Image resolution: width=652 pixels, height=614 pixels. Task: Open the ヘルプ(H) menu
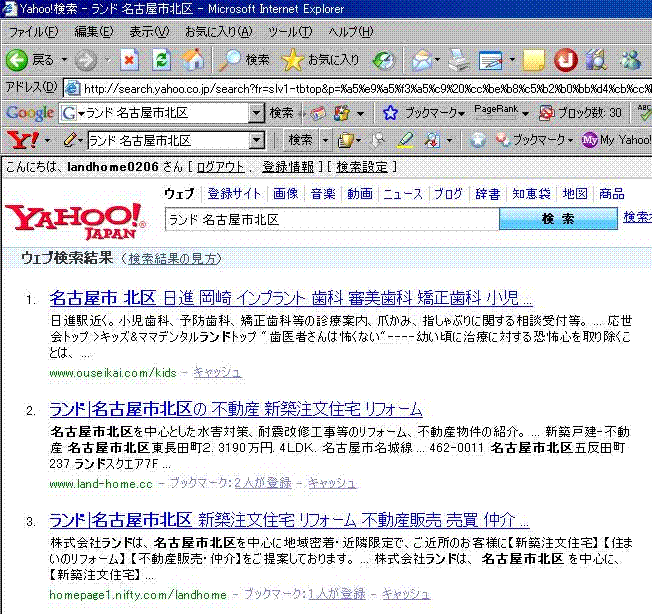[x=351, y=32]
